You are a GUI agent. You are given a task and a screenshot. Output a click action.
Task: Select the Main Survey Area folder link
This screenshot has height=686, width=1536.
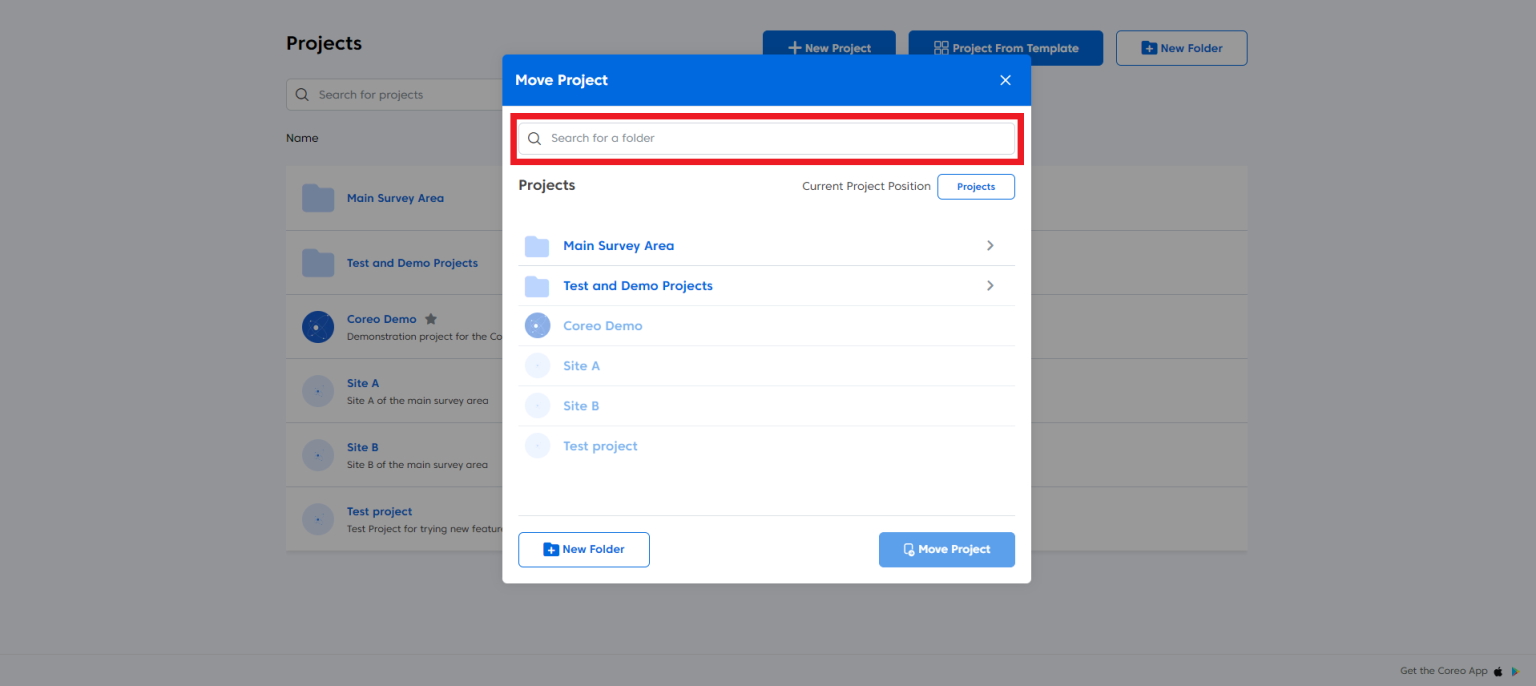coord(618,245)
